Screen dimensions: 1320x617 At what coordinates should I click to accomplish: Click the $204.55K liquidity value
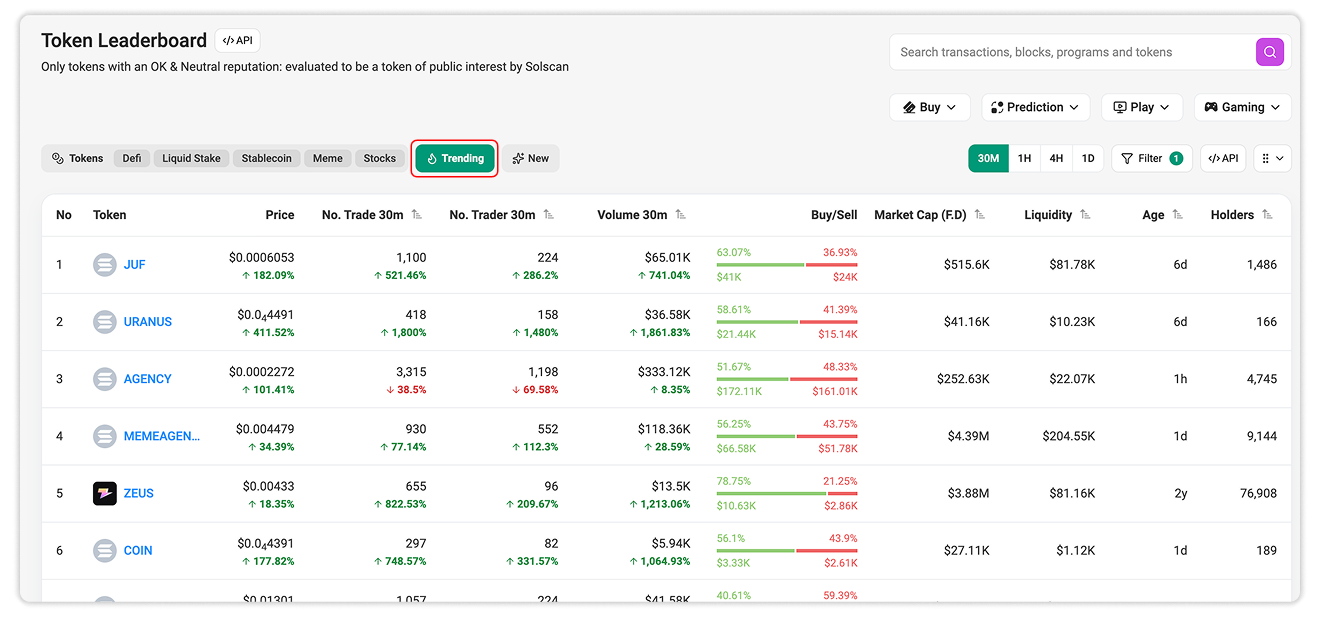pos(1067,436)
